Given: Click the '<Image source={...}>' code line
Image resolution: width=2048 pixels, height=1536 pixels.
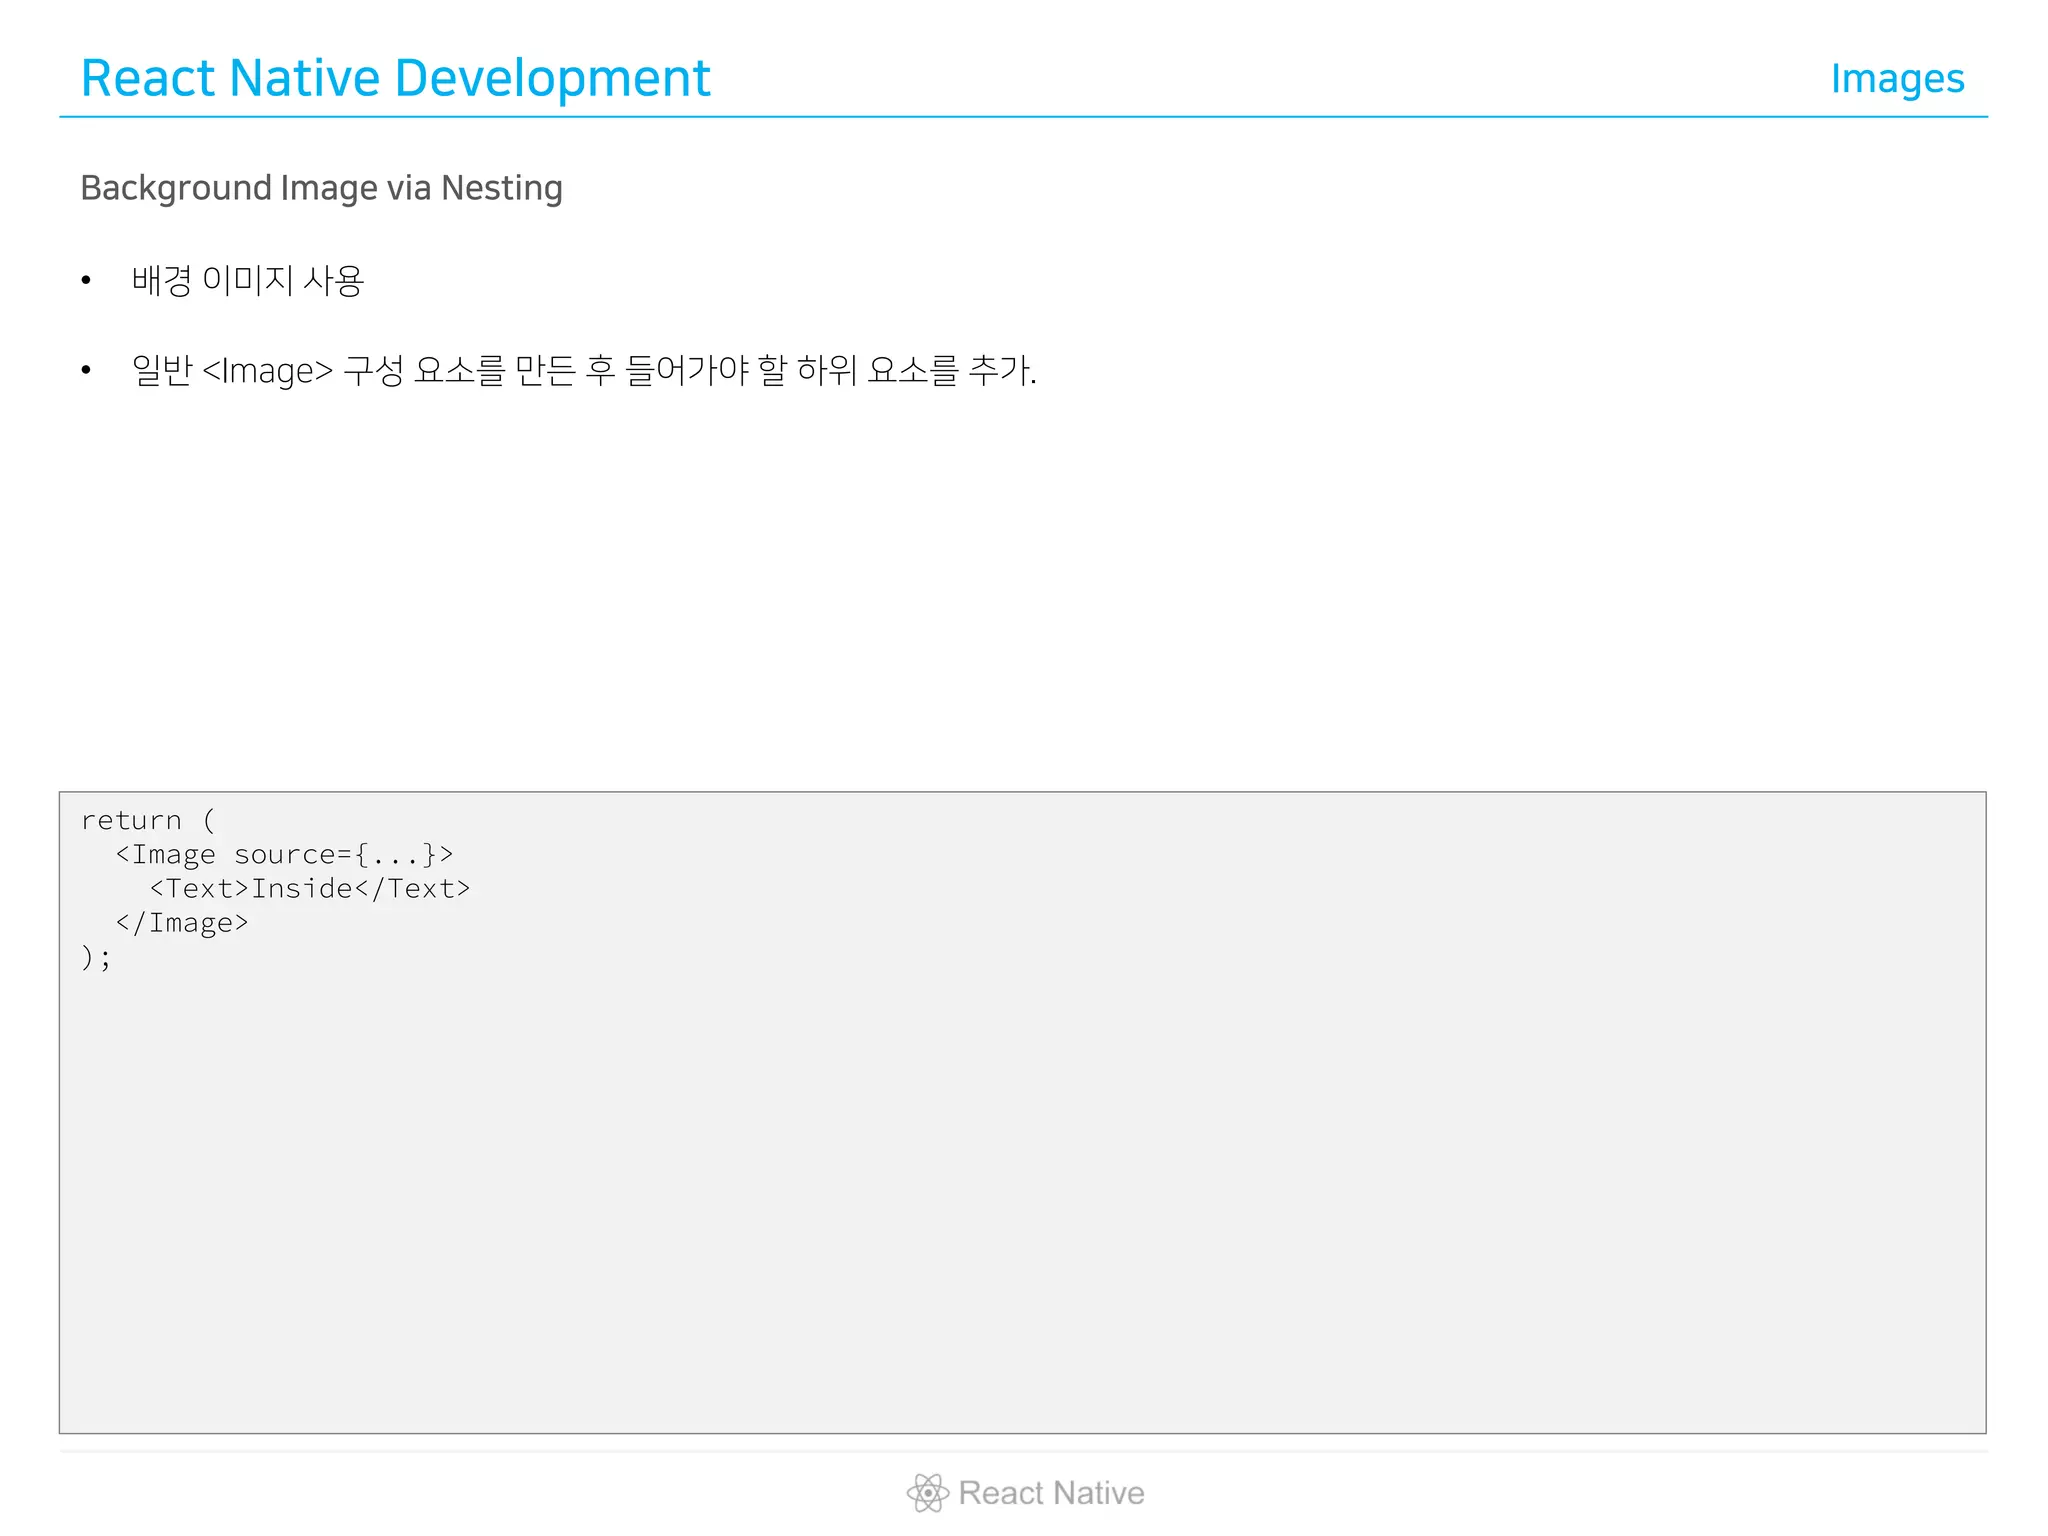Looking at the screenshot, I should [x=285, y=854].
